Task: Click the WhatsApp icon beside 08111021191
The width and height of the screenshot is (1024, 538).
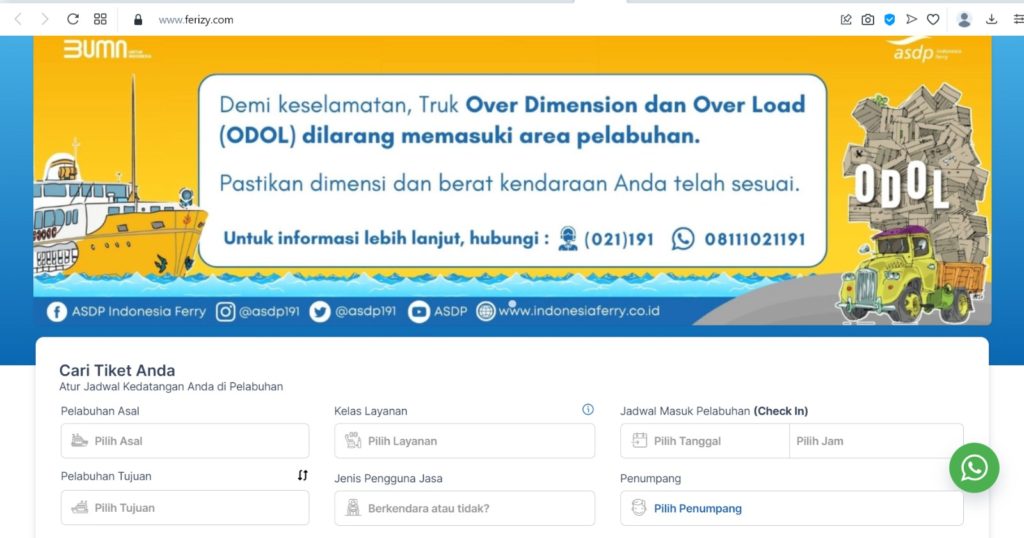Action: tap(683, 238)
